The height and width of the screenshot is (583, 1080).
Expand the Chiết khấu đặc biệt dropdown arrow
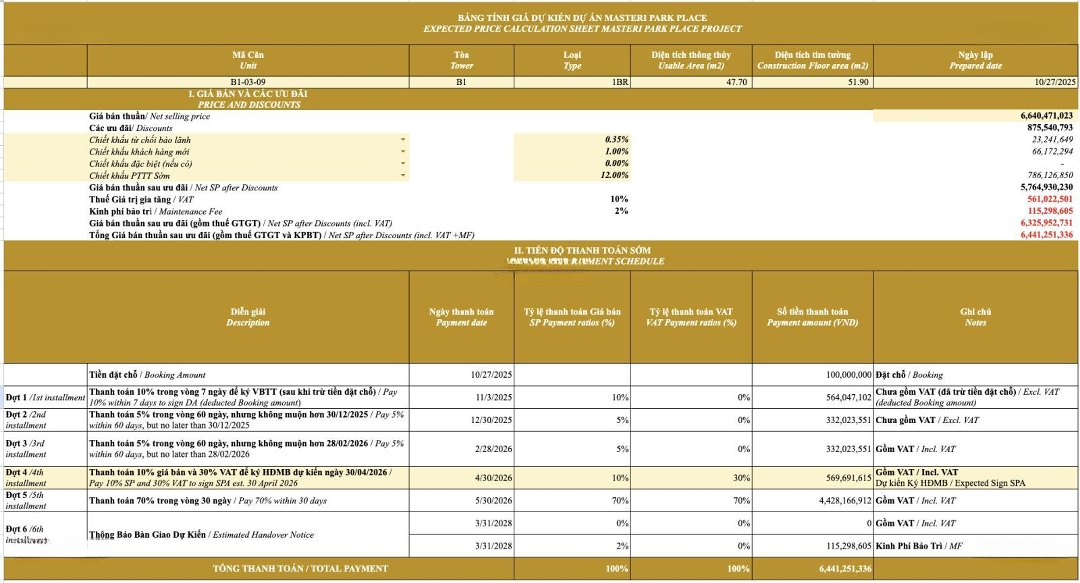click(403, 164)
